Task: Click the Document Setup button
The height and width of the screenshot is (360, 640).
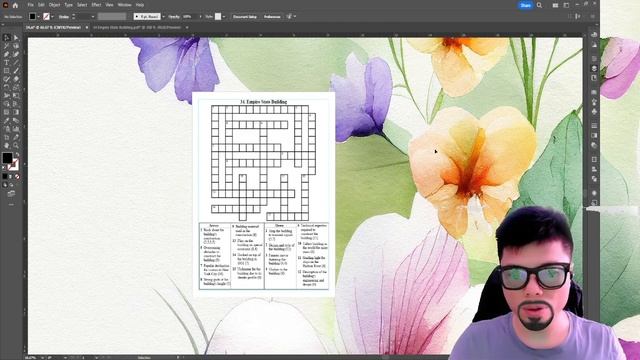Action: (x=245, y=17)
